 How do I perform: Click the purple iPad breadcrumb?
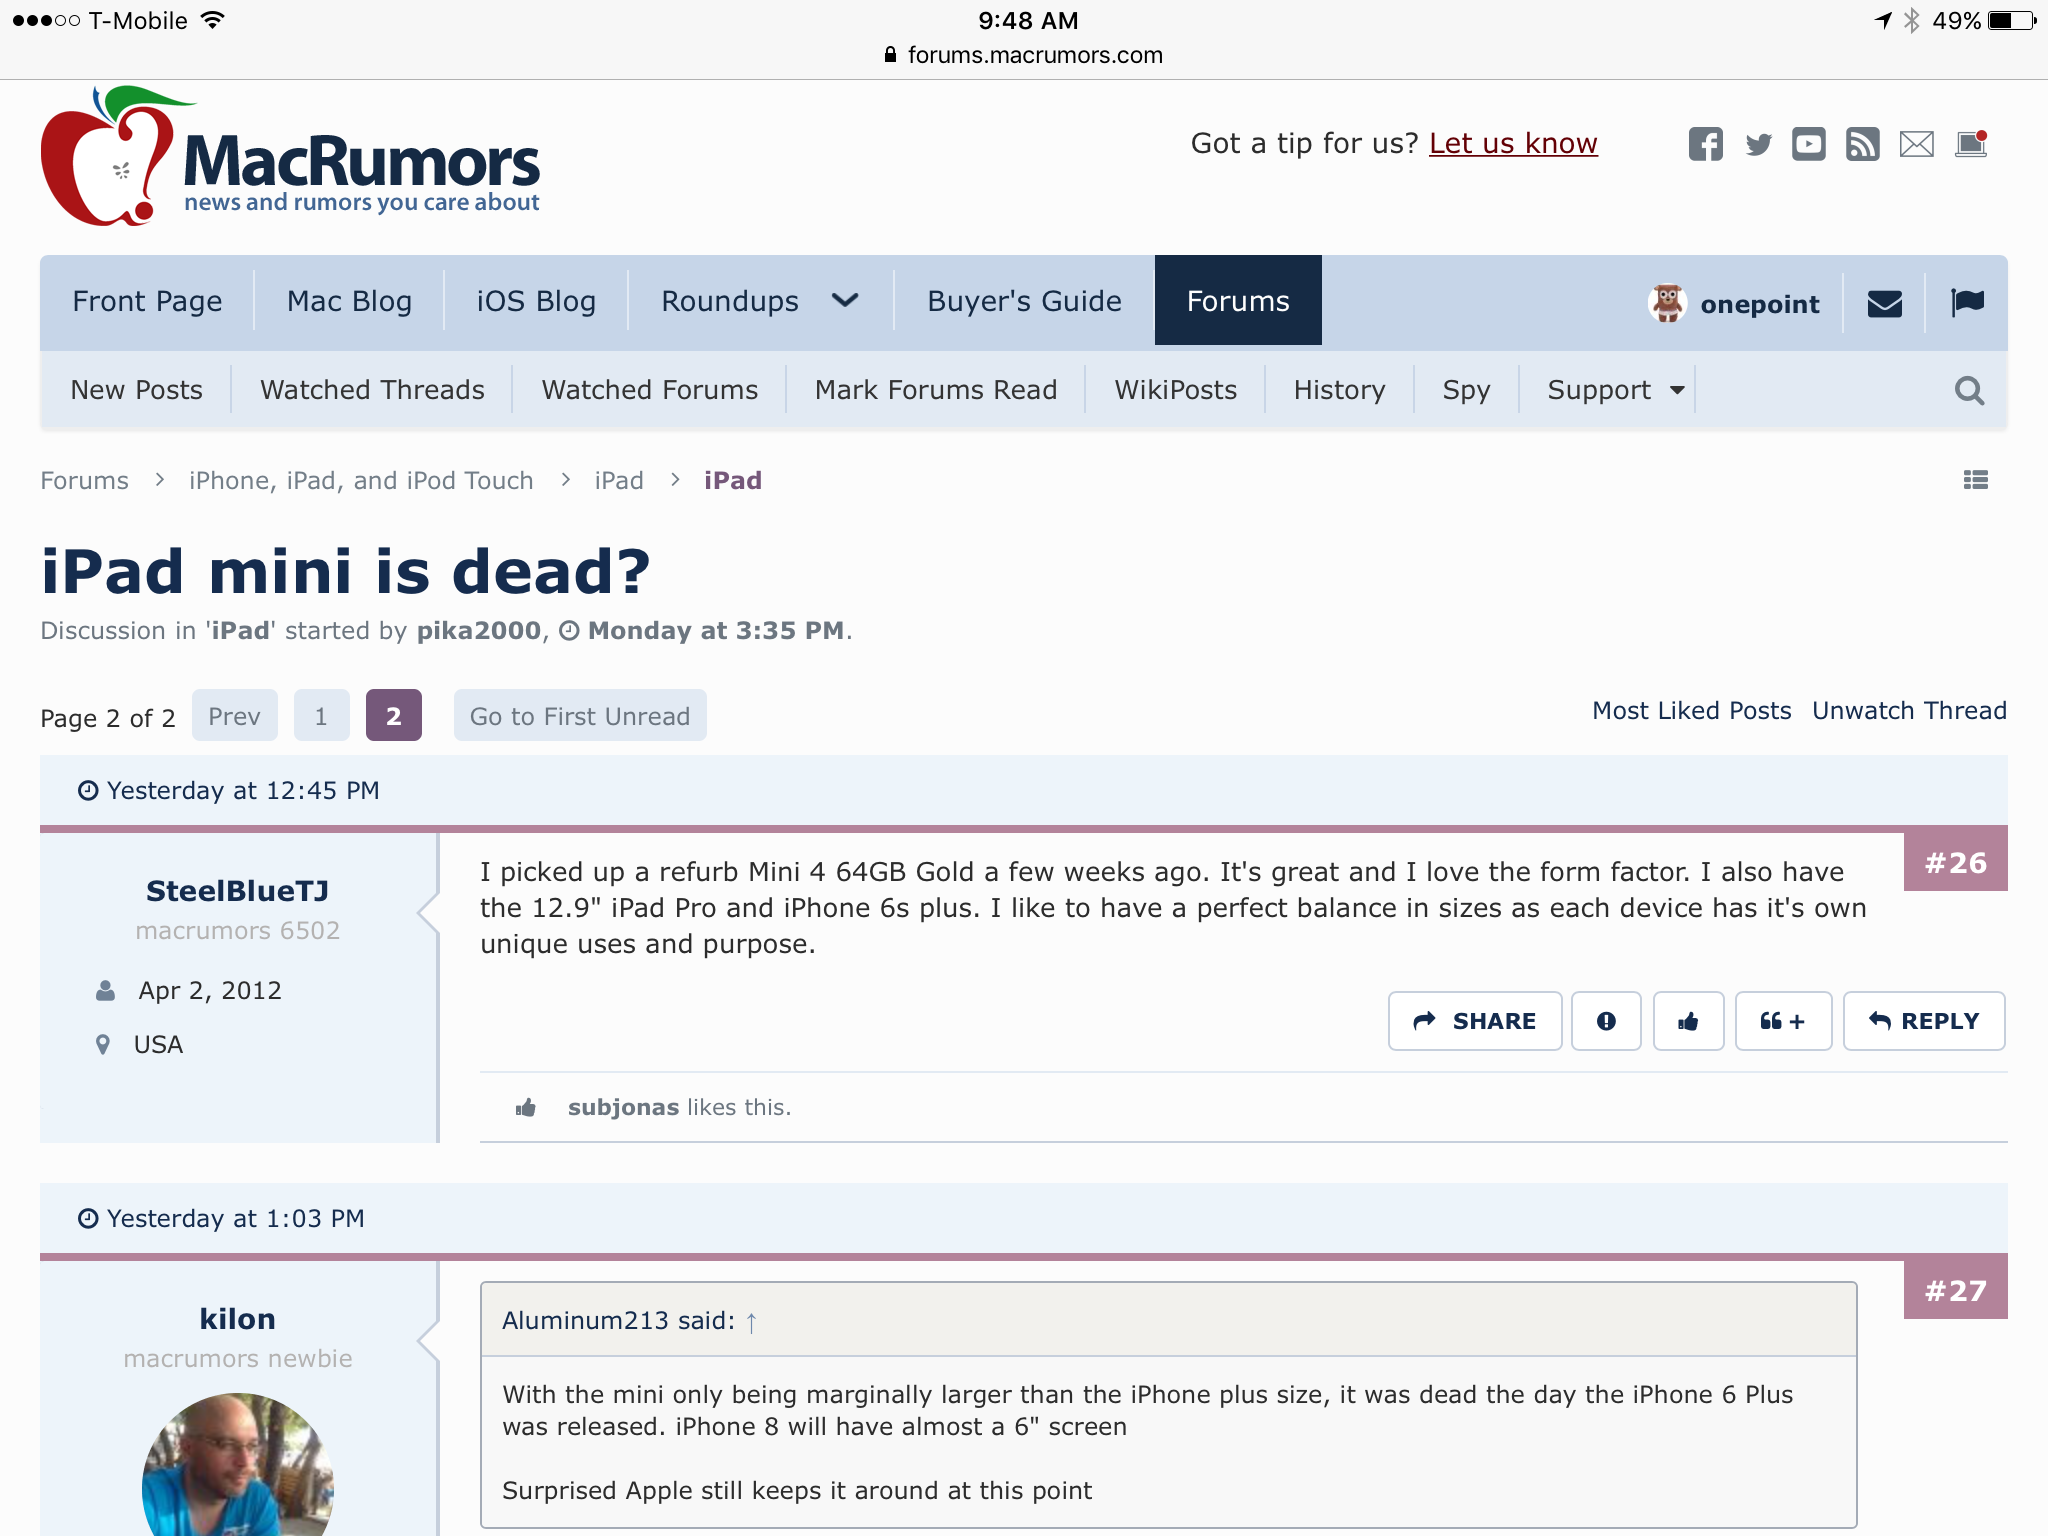[x=733, y=481]
